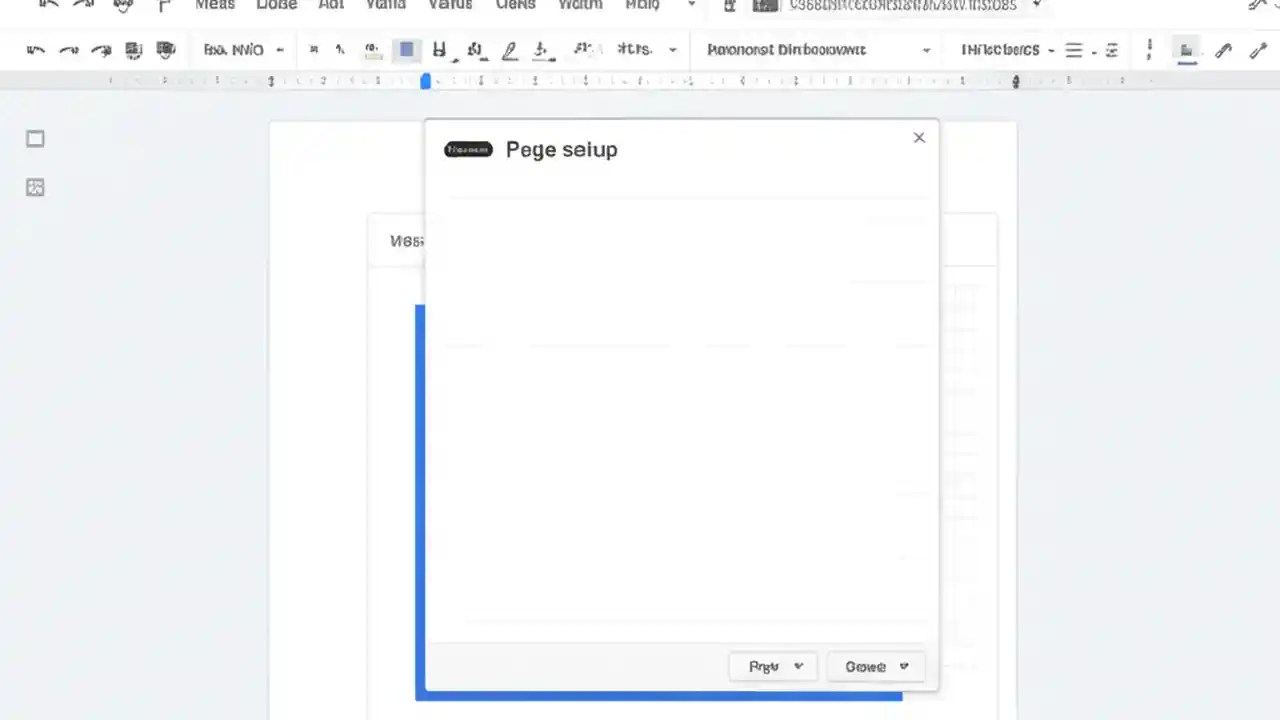This screenshot has width=1280, height=720.
Task: Click the Highlight color icon
Action: click(x=542, y=50)
